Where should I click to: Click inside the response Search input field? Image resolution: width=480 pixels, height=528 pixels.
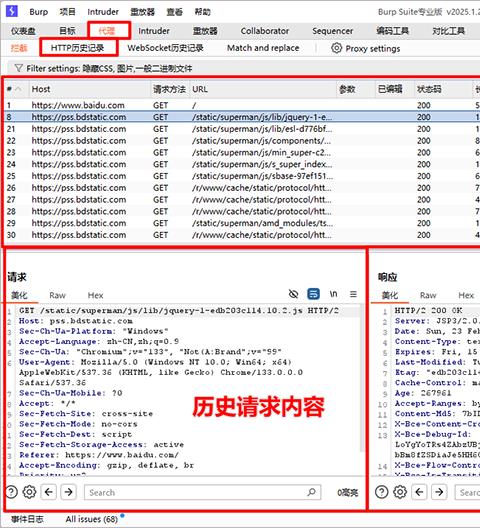[468, 492]
